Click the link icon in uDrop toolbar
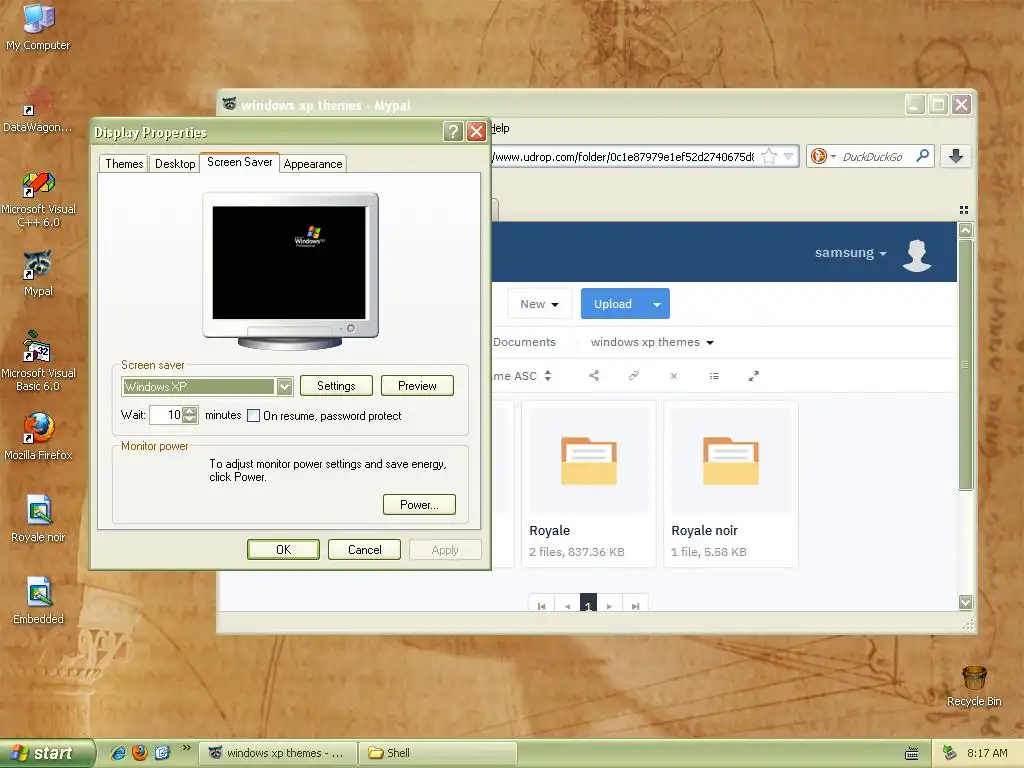Image resolution: width=1024 pixels, height=768 pixels. (x=633, y=376)
